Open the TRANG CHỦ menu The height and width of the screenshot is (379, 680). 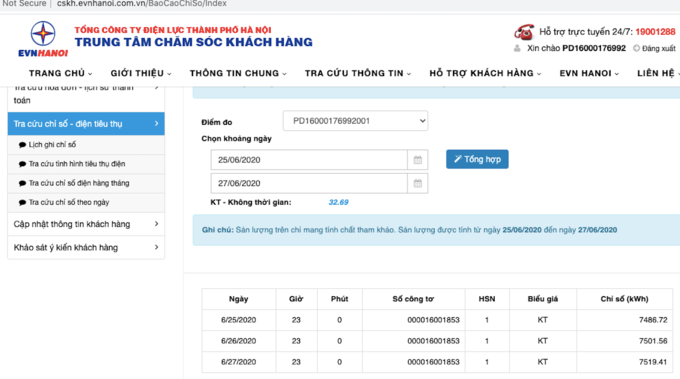[x=60, y=73]
